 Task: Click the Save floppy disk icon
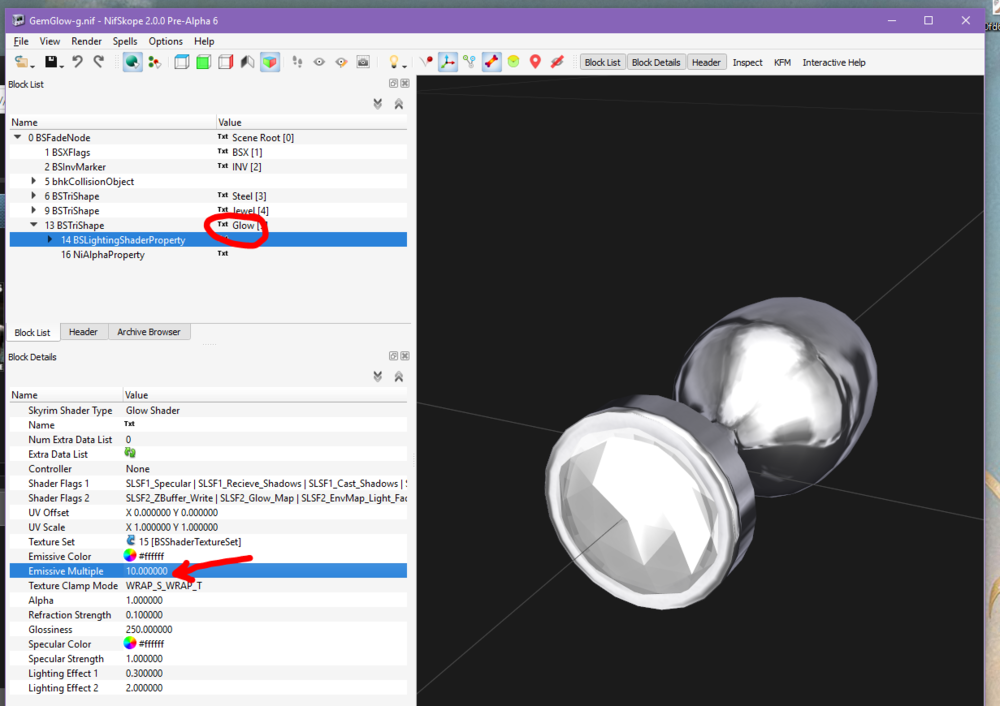[x=50, y=62]
